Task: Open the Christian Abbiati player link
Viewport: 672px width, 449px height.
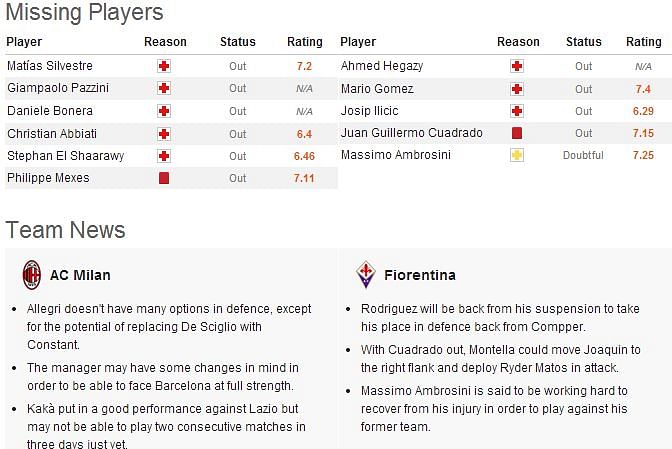Action: [52, 134]
